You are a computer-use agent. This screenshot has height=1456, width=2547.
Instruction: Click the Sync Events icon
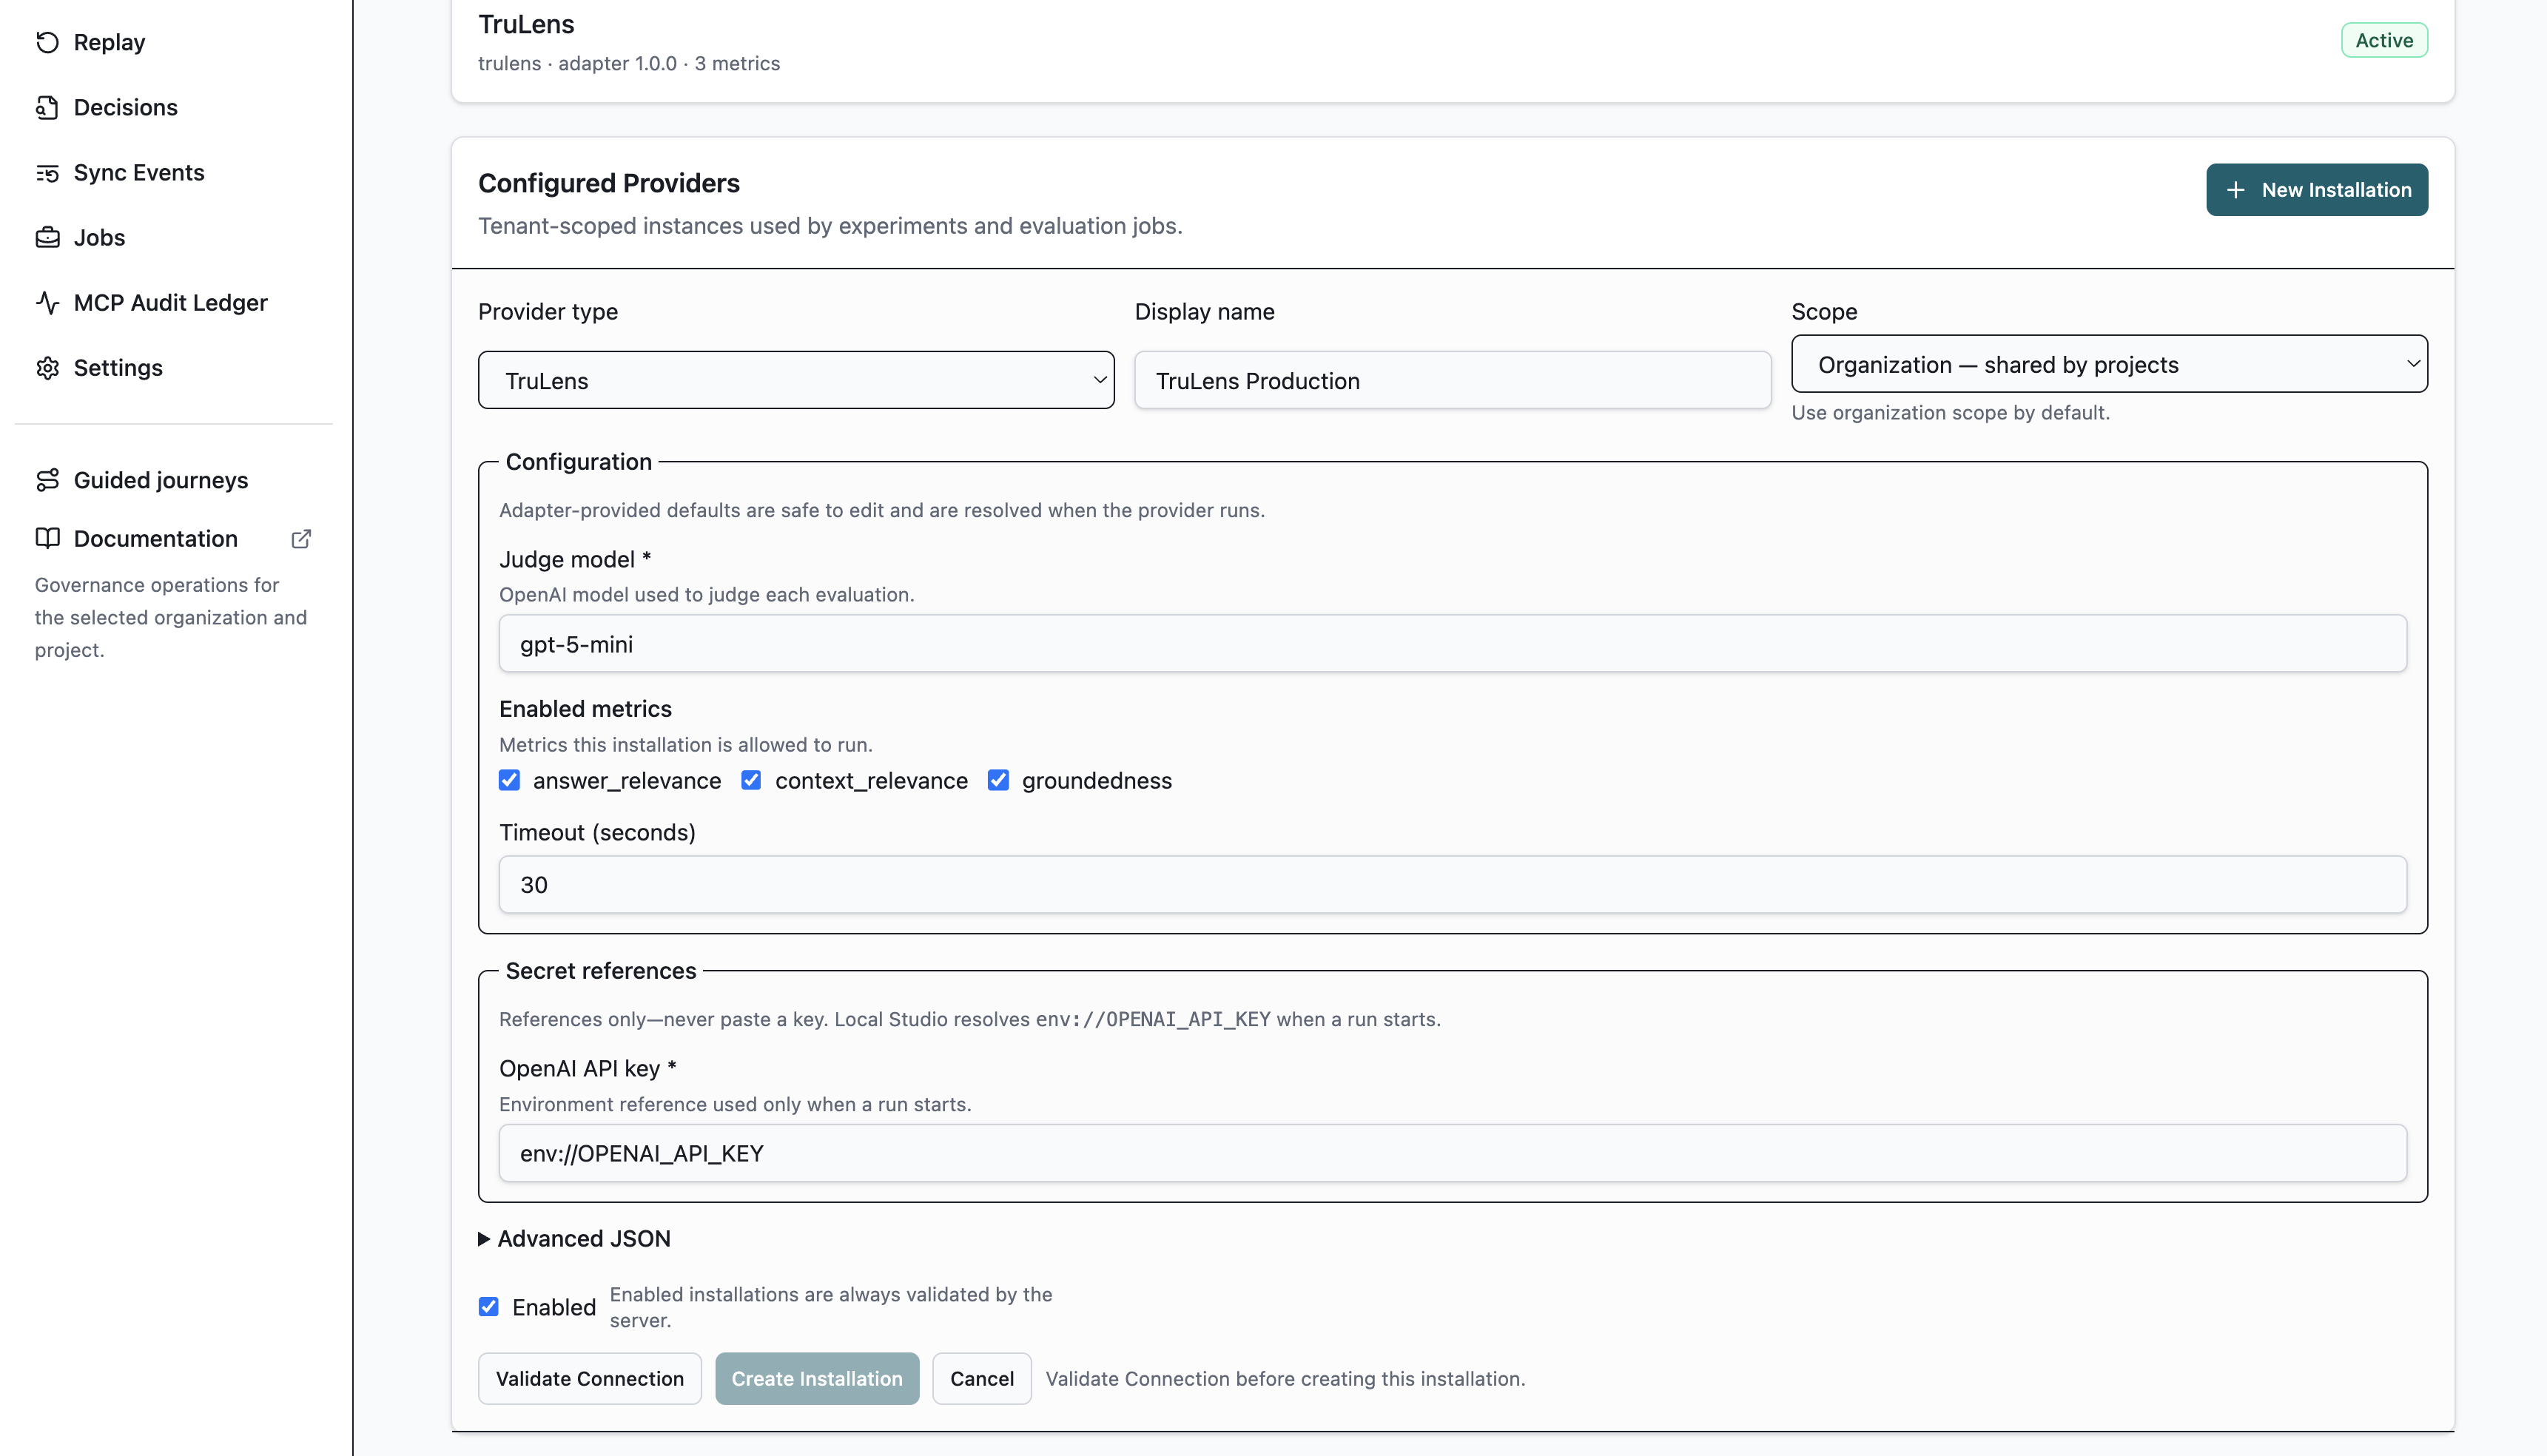pyautogui.click(x=47, y=172)
